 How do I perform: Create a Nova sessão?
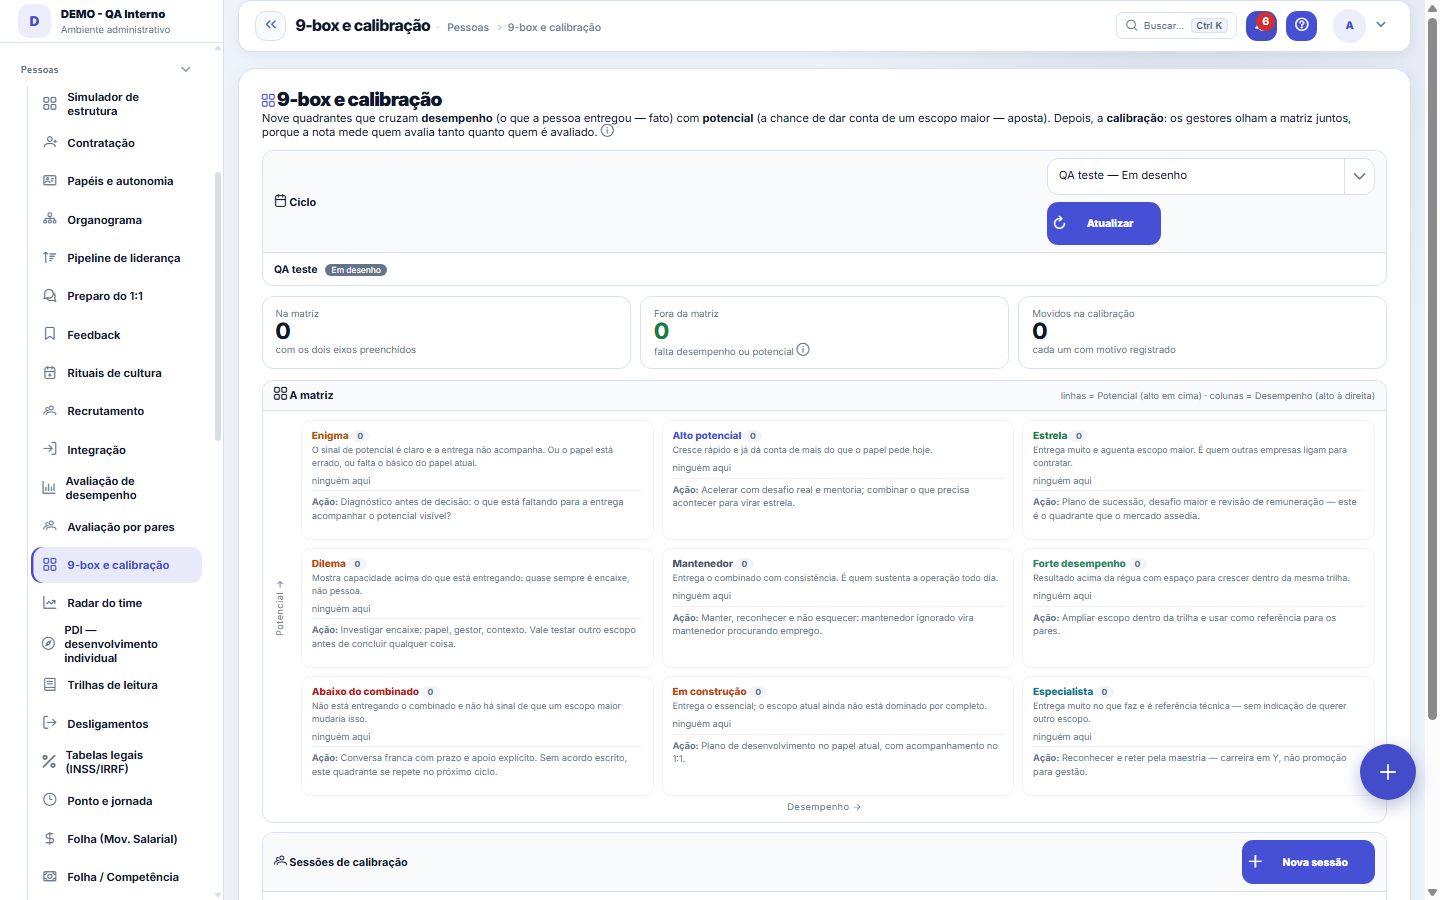[x=1308, y=862]
